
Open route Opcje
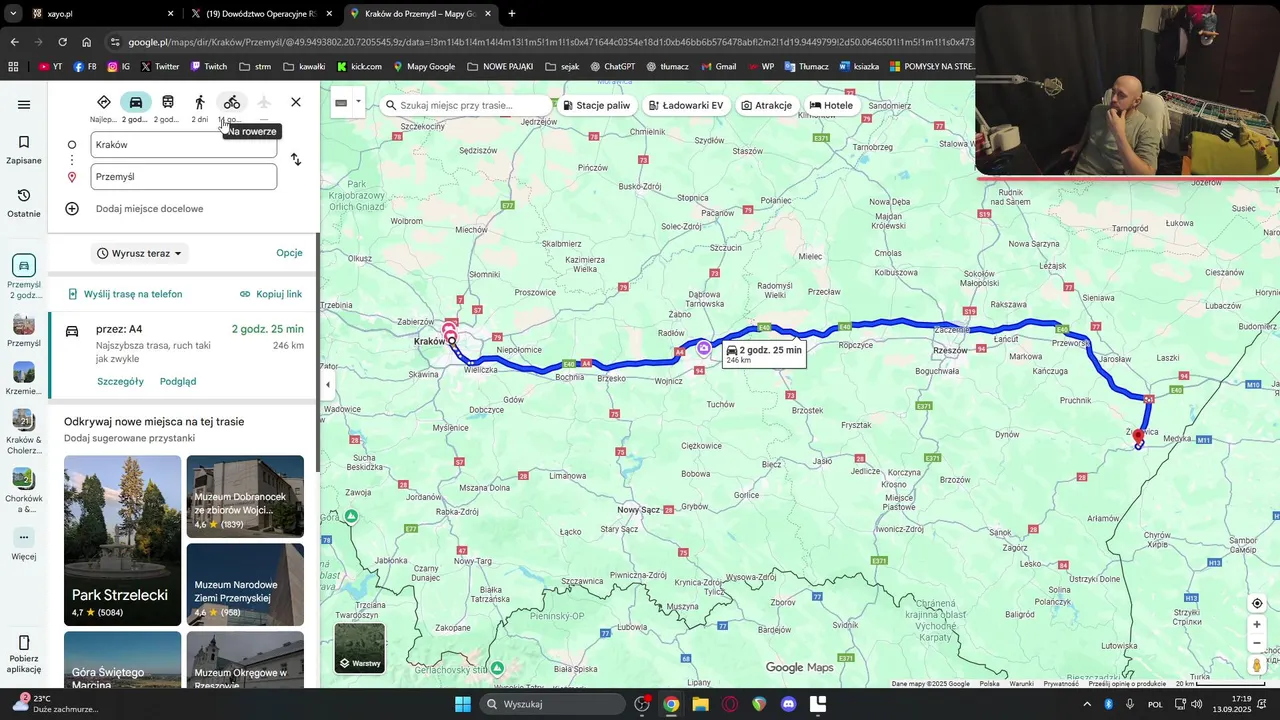click(289, 253)
